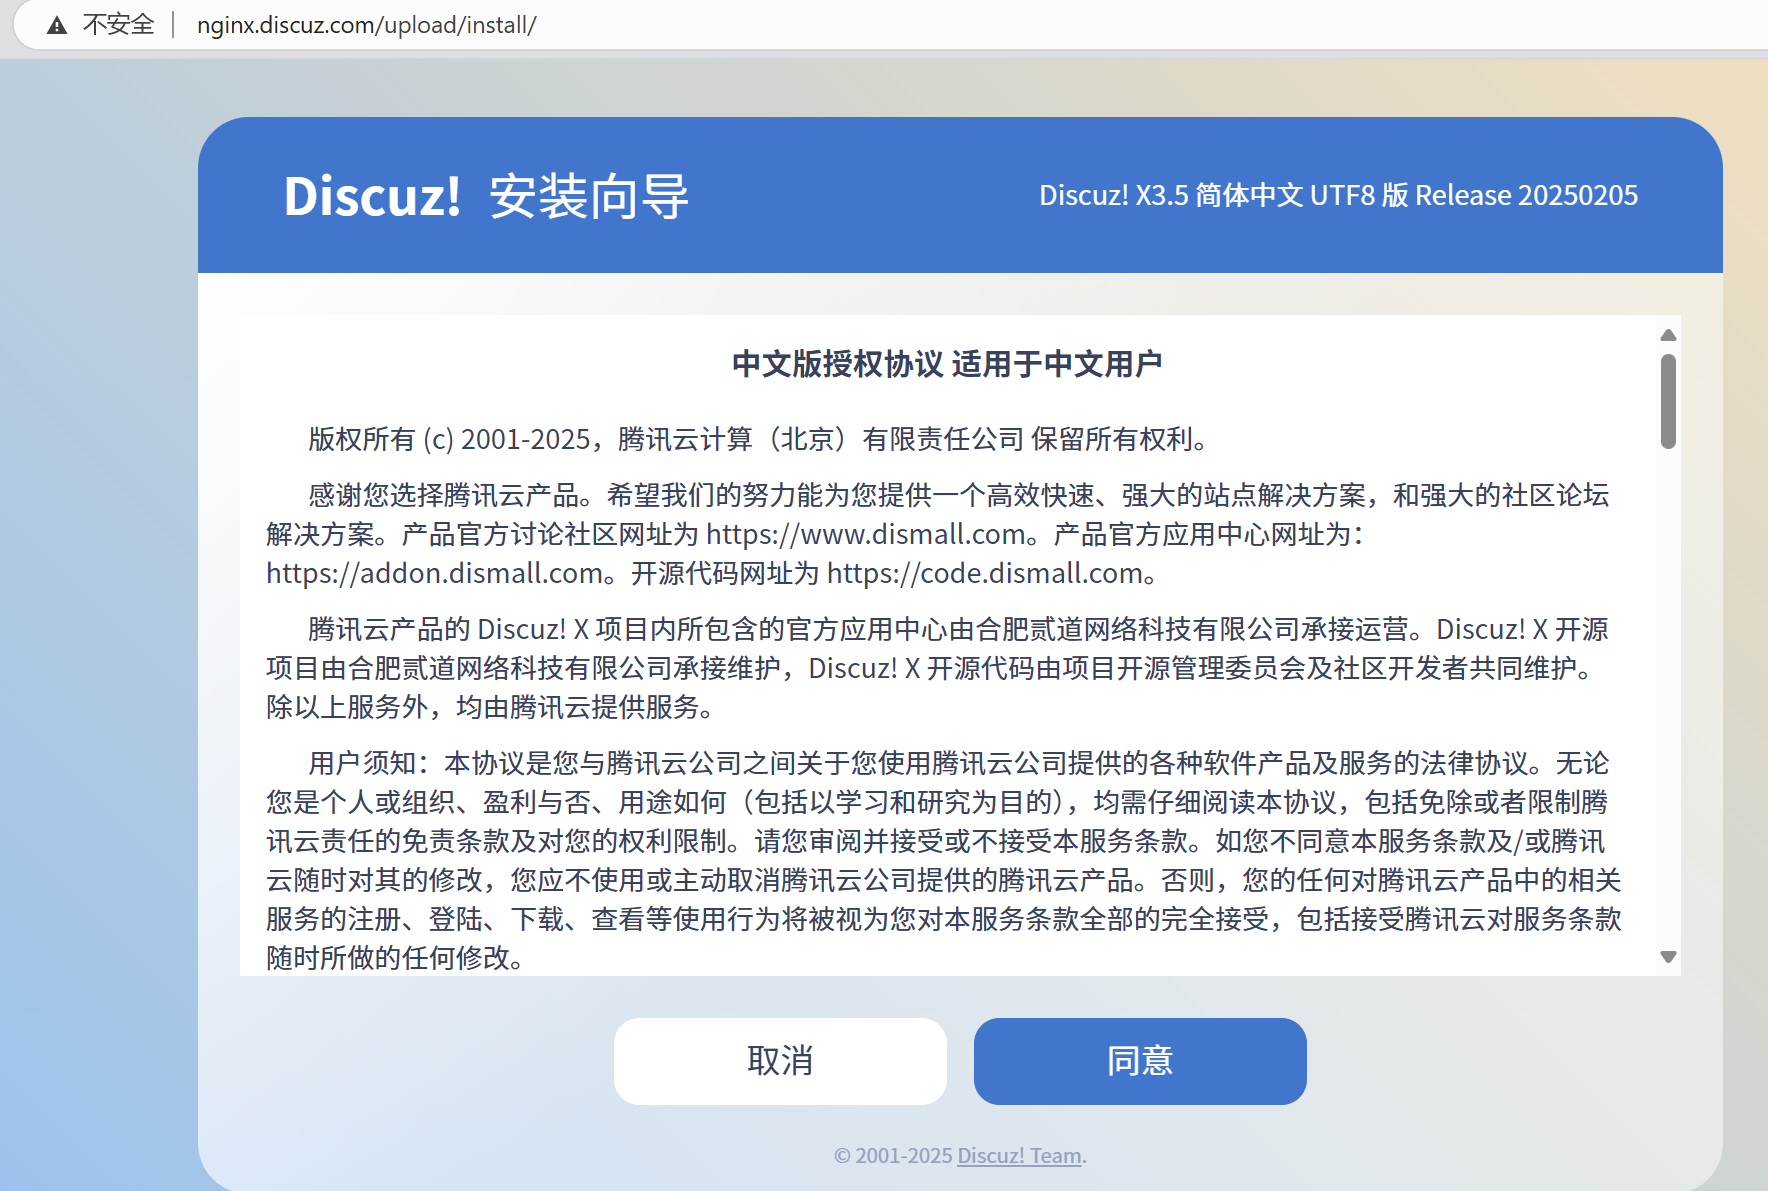Click the https://www.dismall.com URL text
Viewport: 1768px width, 1191px height.
click(865, 534)
